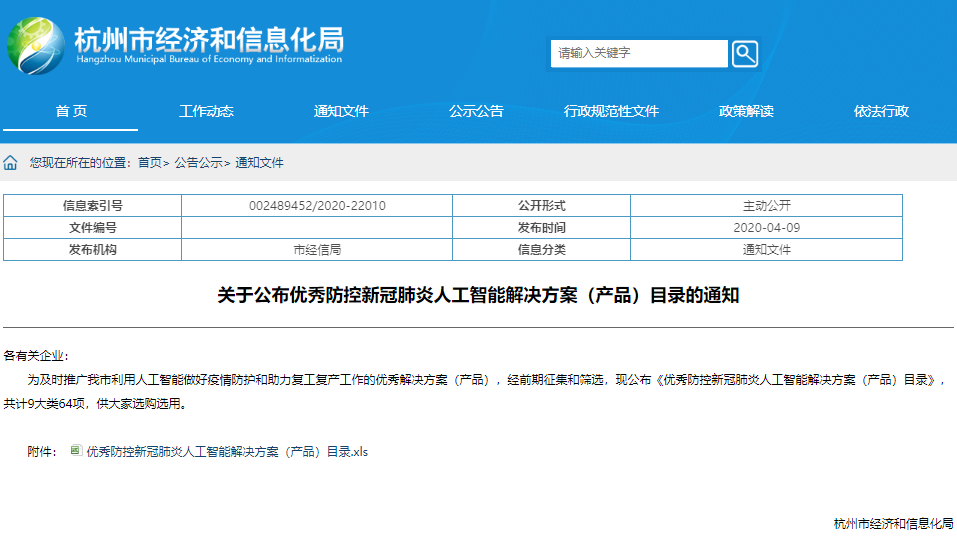Click the Hangzhou bureau globe logo
This screenshot has width=957, height=536.
pos(36,47)
